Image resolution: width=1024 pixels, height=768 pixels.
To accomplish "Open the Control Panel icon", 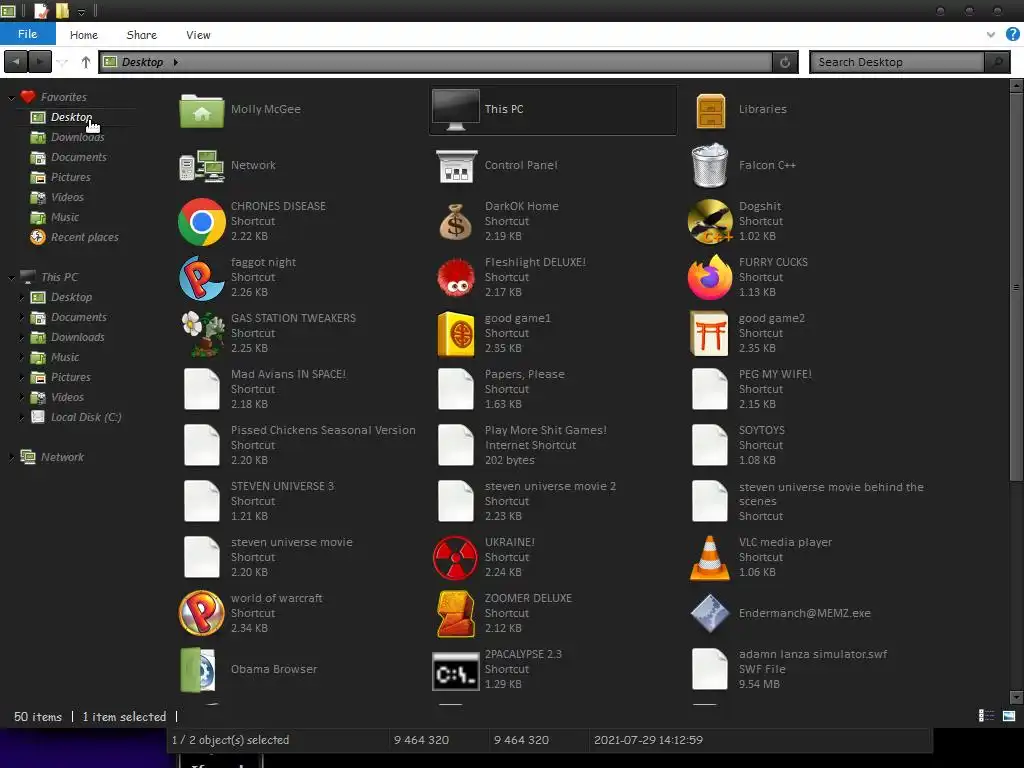I will click(456, 166).
